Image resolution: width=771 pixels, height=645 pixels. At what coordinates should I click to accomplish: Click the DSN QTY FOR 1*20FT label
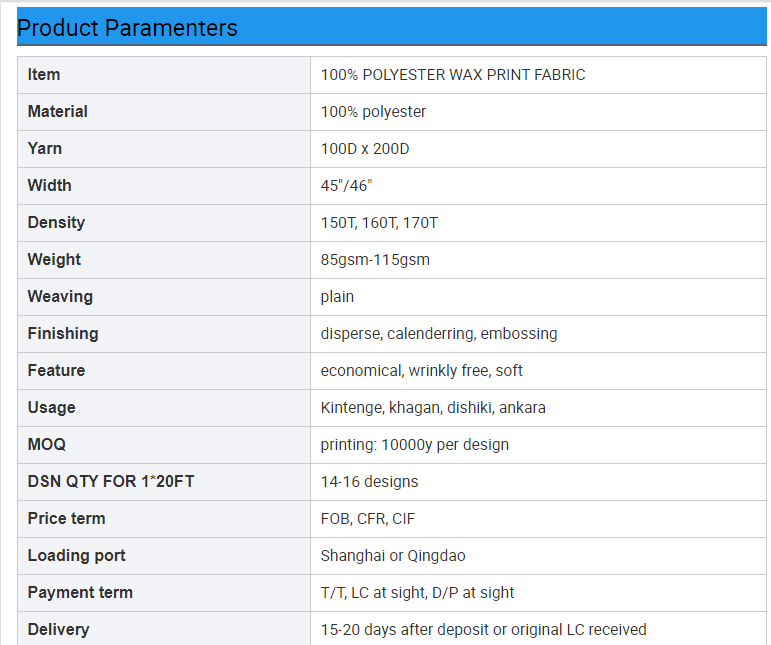tap(111, 482)
